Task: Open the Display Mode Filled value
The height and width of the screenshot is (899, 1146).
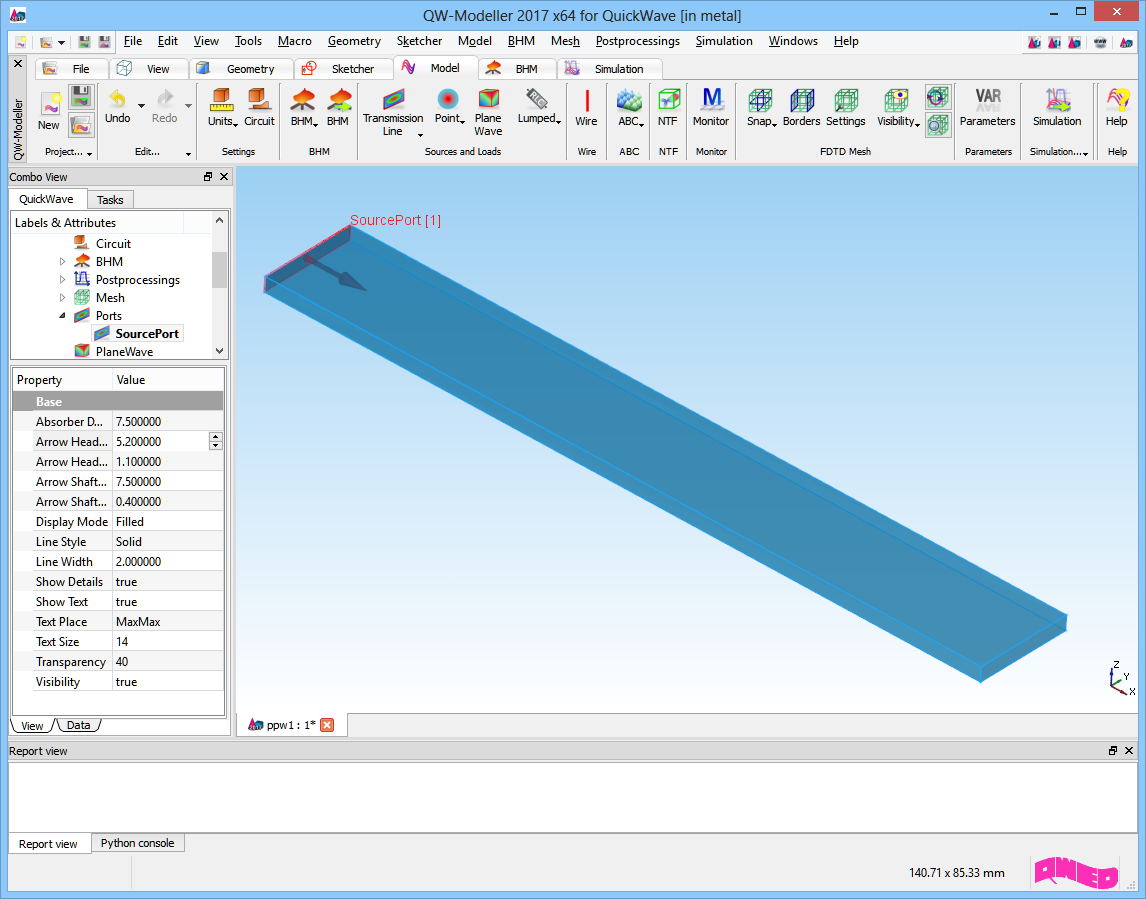Action: click(168, 522)
